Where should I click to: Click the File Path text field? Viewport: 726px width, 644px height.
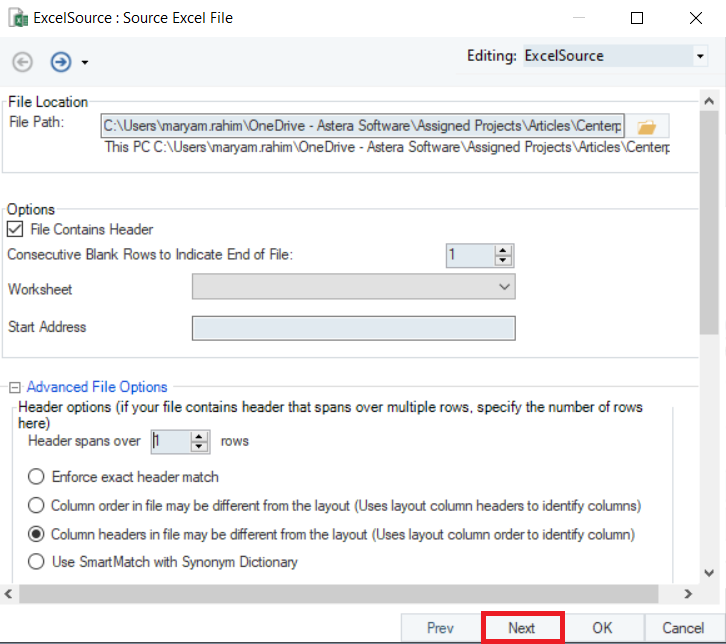coord(363,126)
